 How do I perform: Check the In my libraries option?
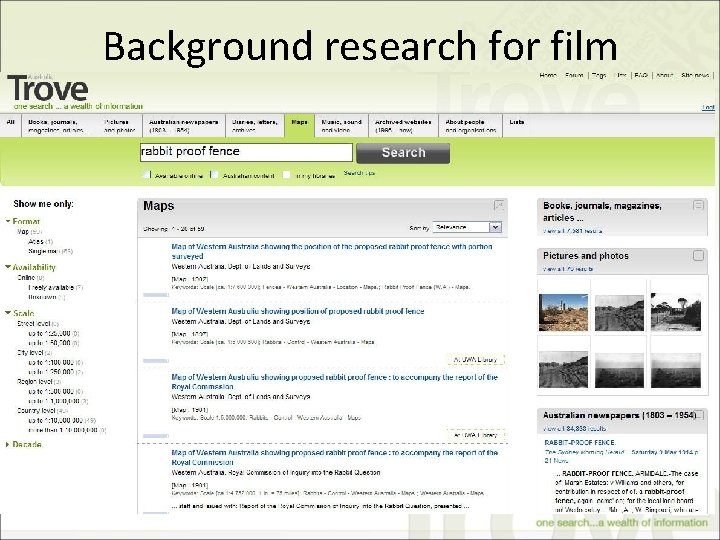[287, 175]
